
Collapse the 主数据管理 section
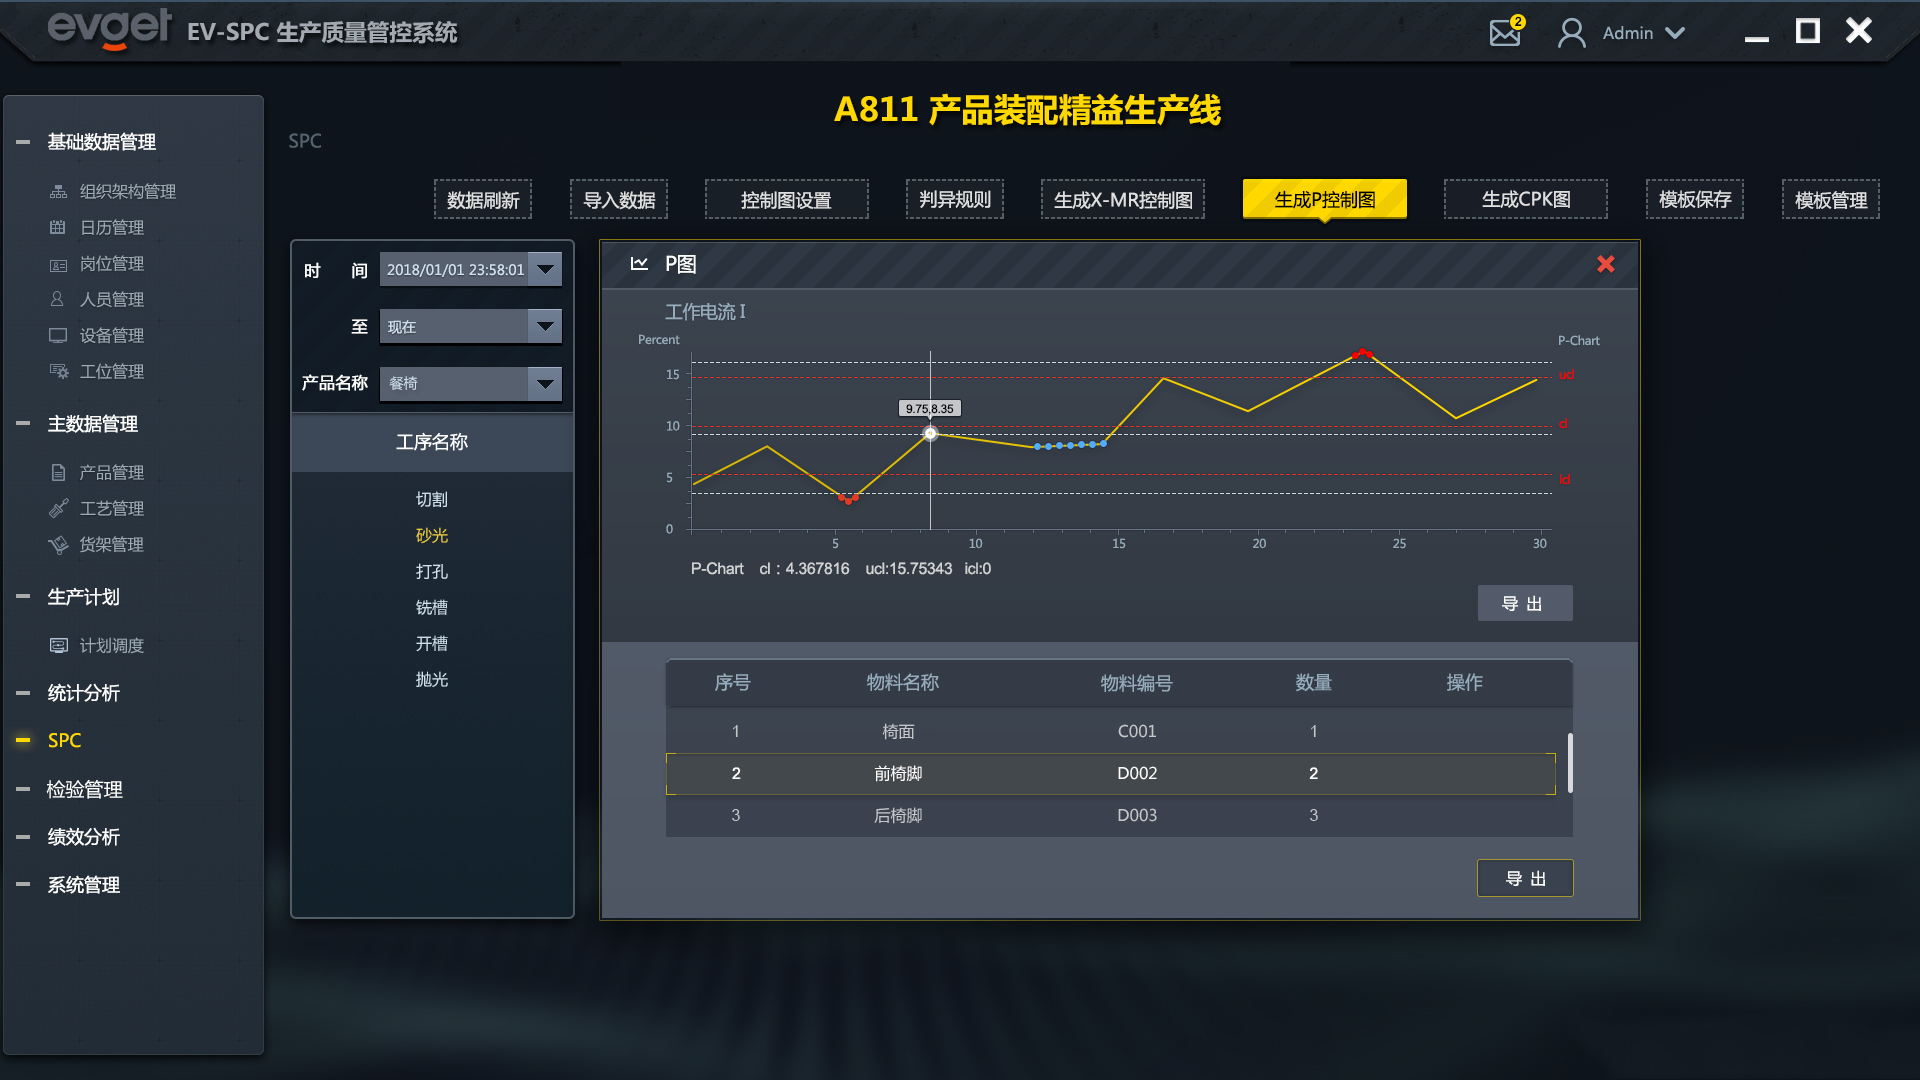[23, 423]
